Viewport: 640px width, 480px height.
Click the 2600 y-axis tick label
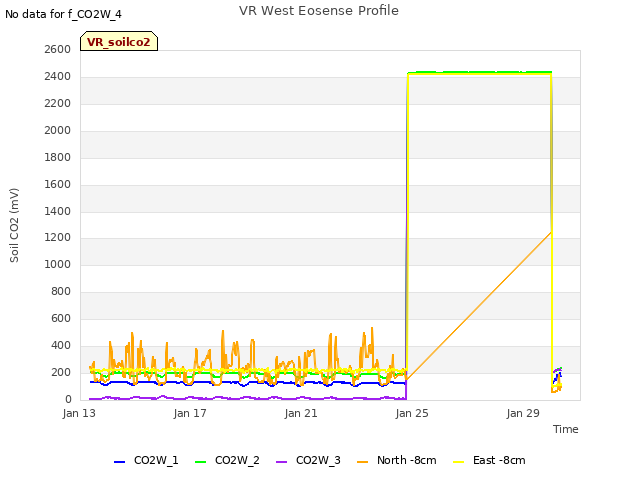[58, 49]
